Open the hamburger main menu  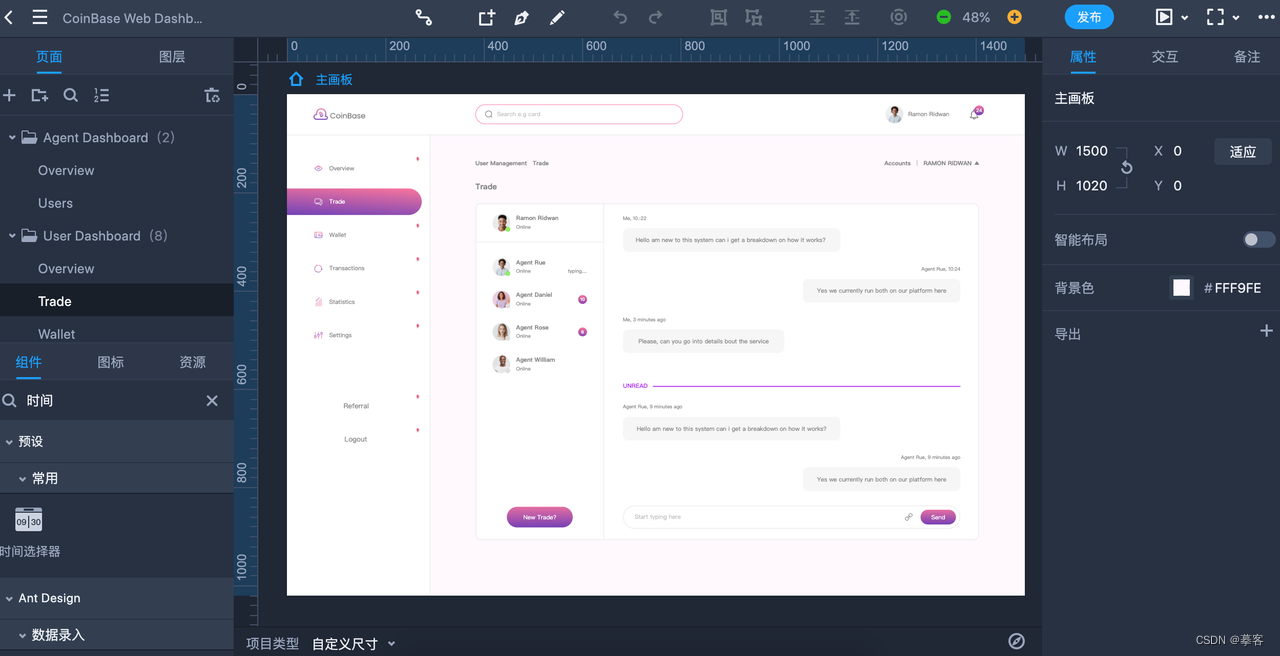(40, 17)
